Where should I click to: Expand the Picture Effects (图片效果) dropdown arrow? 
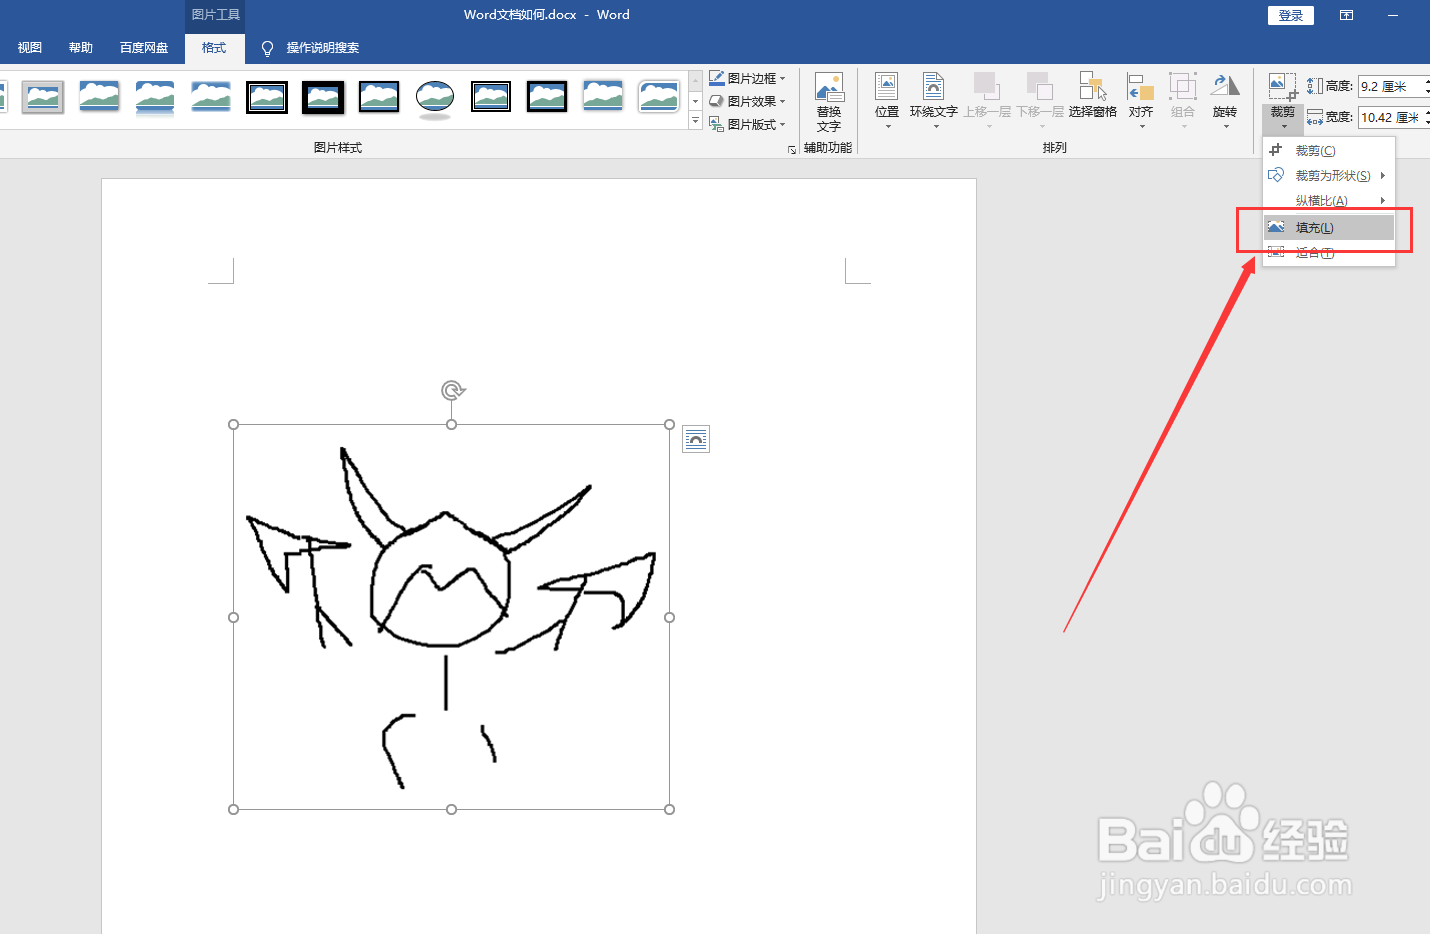pos(783,101)
